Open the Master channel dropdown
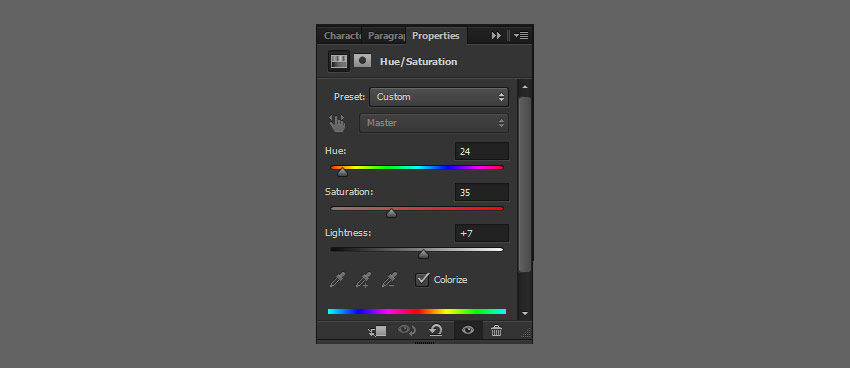The height and width of the screenshot is (368, 850). pos(434,123)
